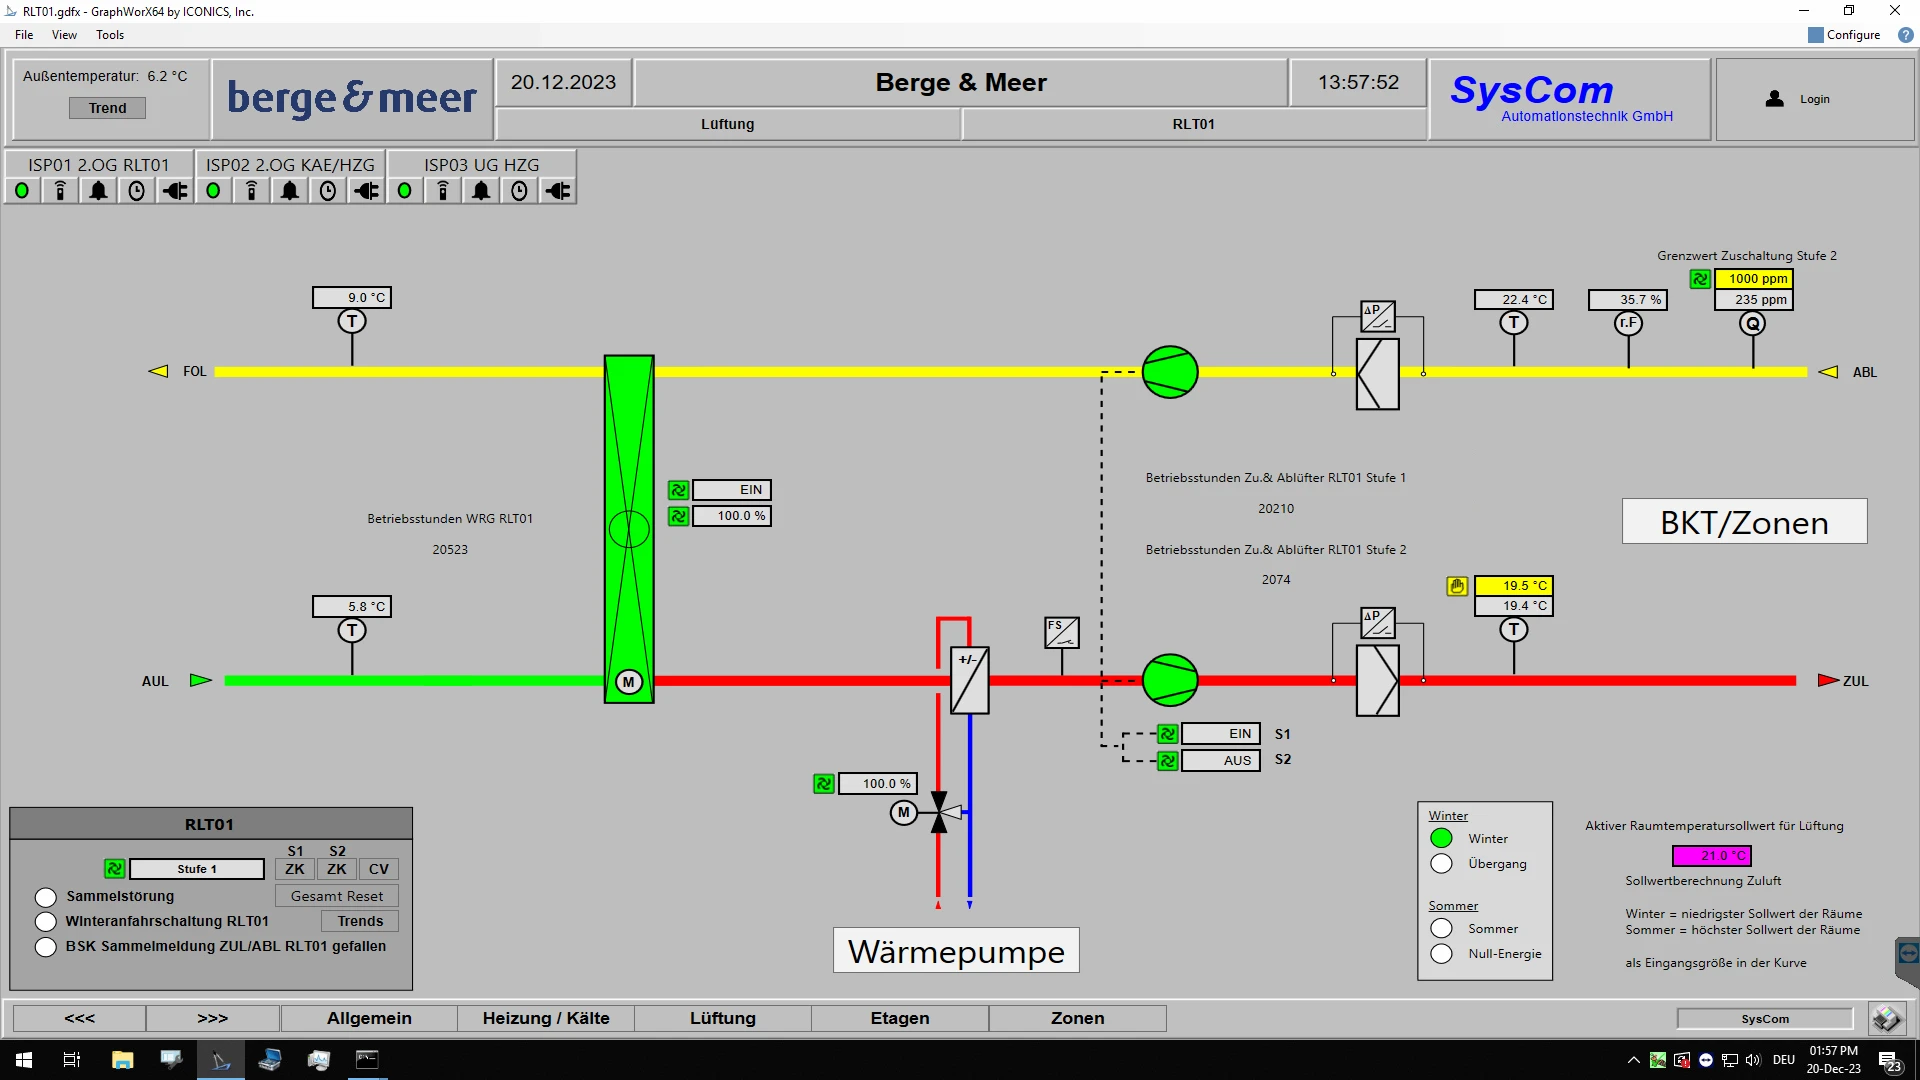Open the View menu
The height and width of the screenshot is (1080, 1920).
64,35
